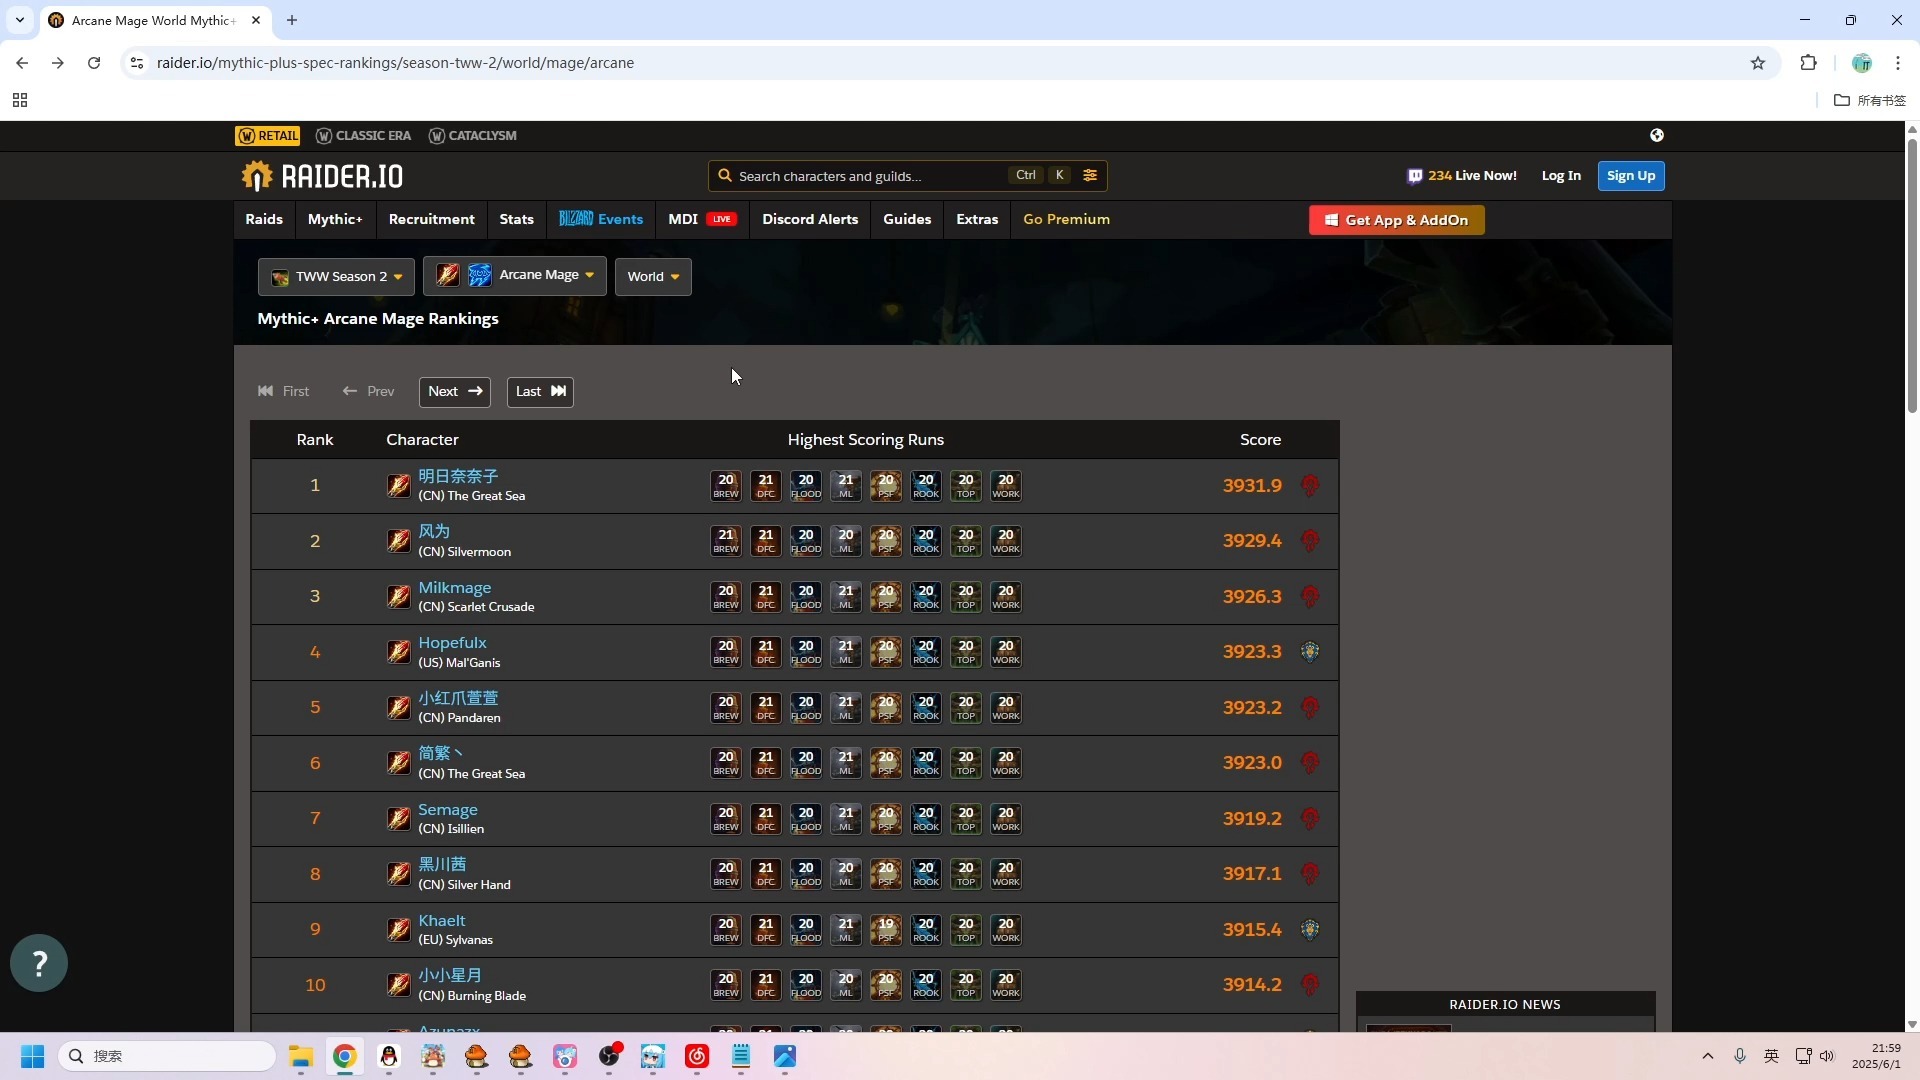
Task: Open a new browser tab
Action: 292,20
